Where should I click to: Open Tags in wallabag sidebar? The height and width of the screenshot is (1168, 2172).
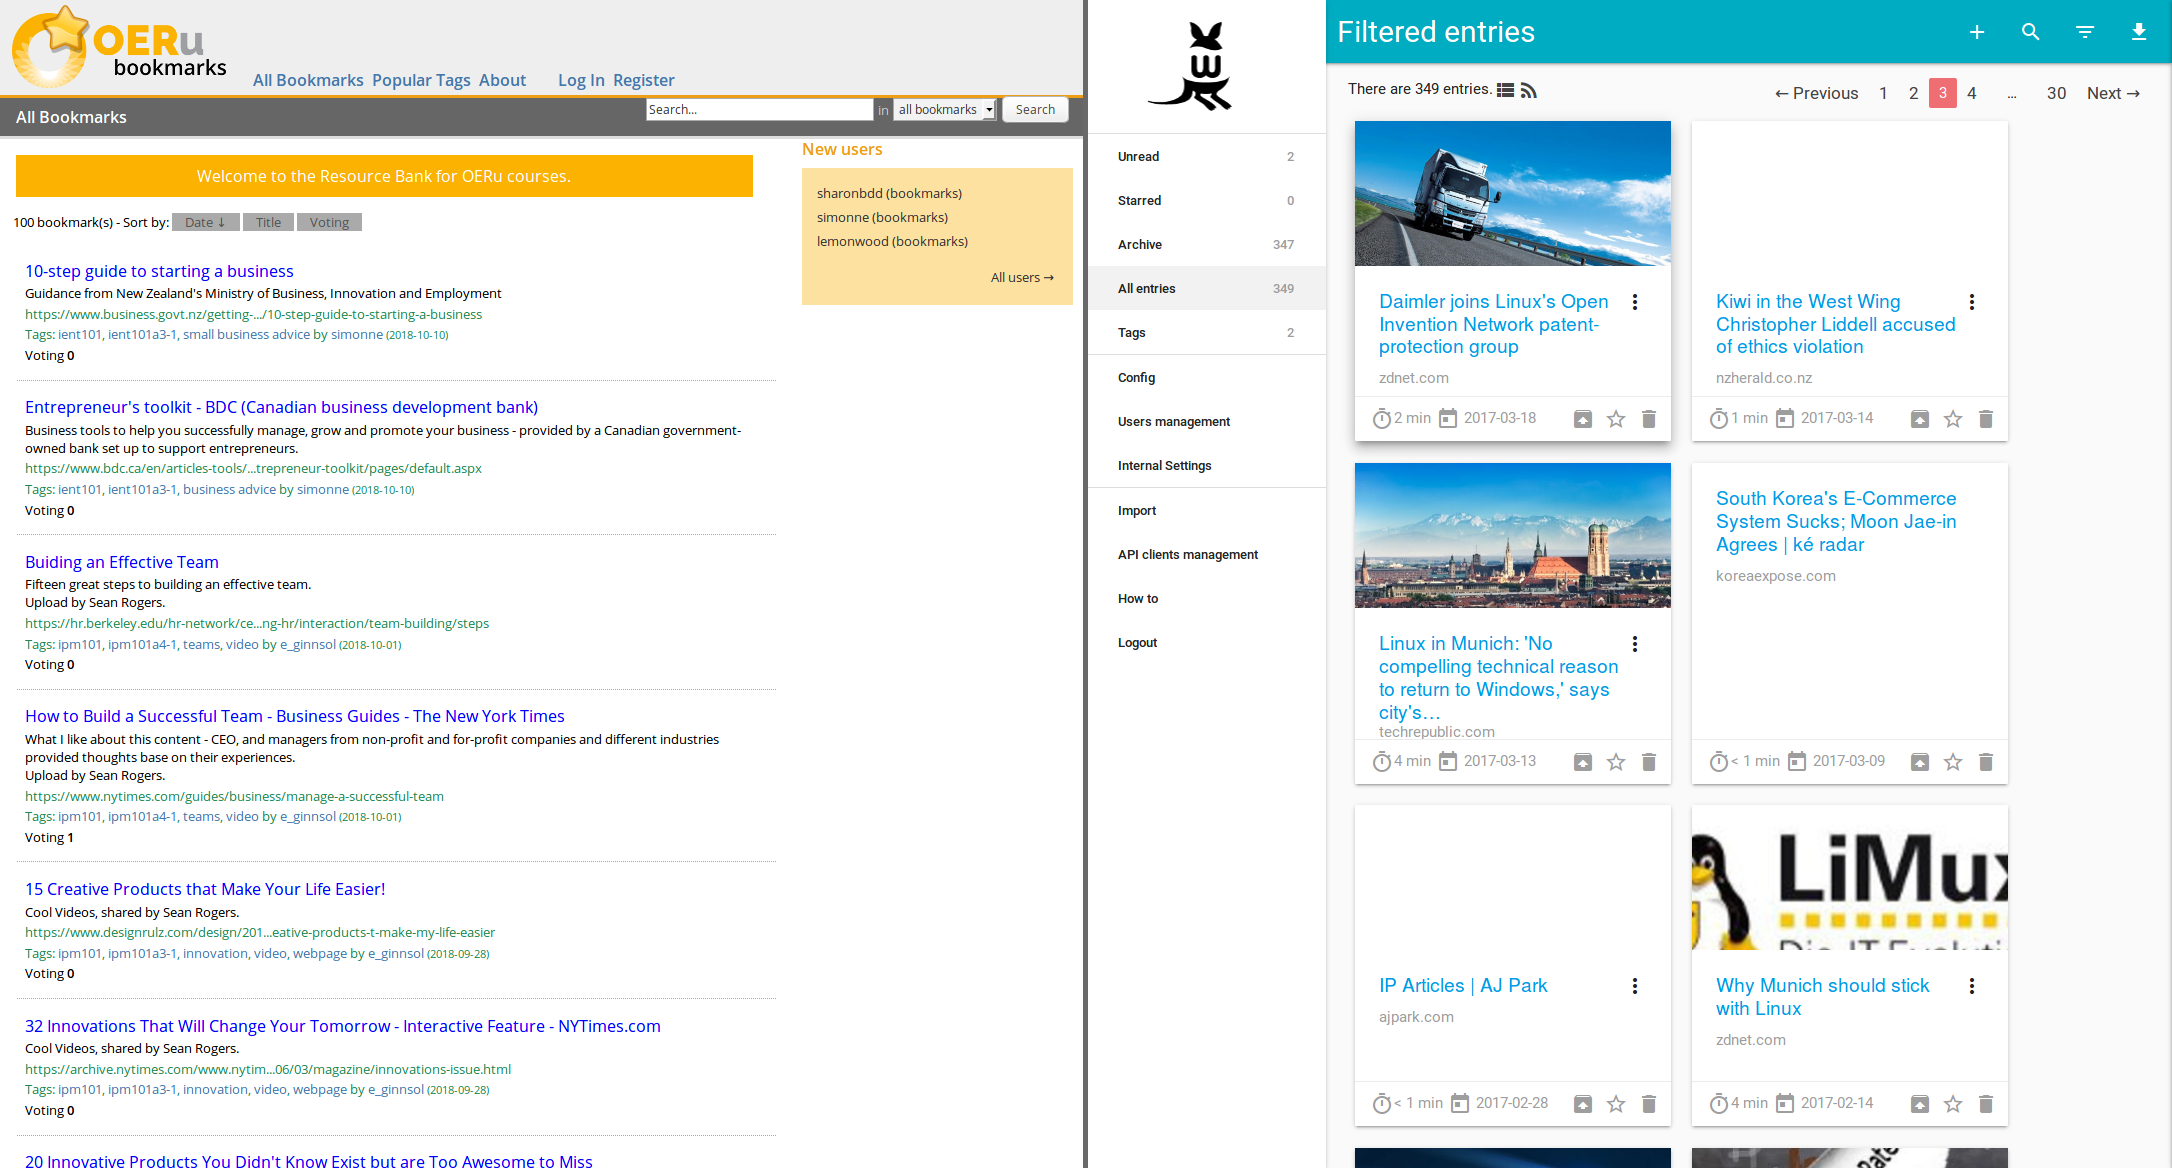pos(1206,333)
